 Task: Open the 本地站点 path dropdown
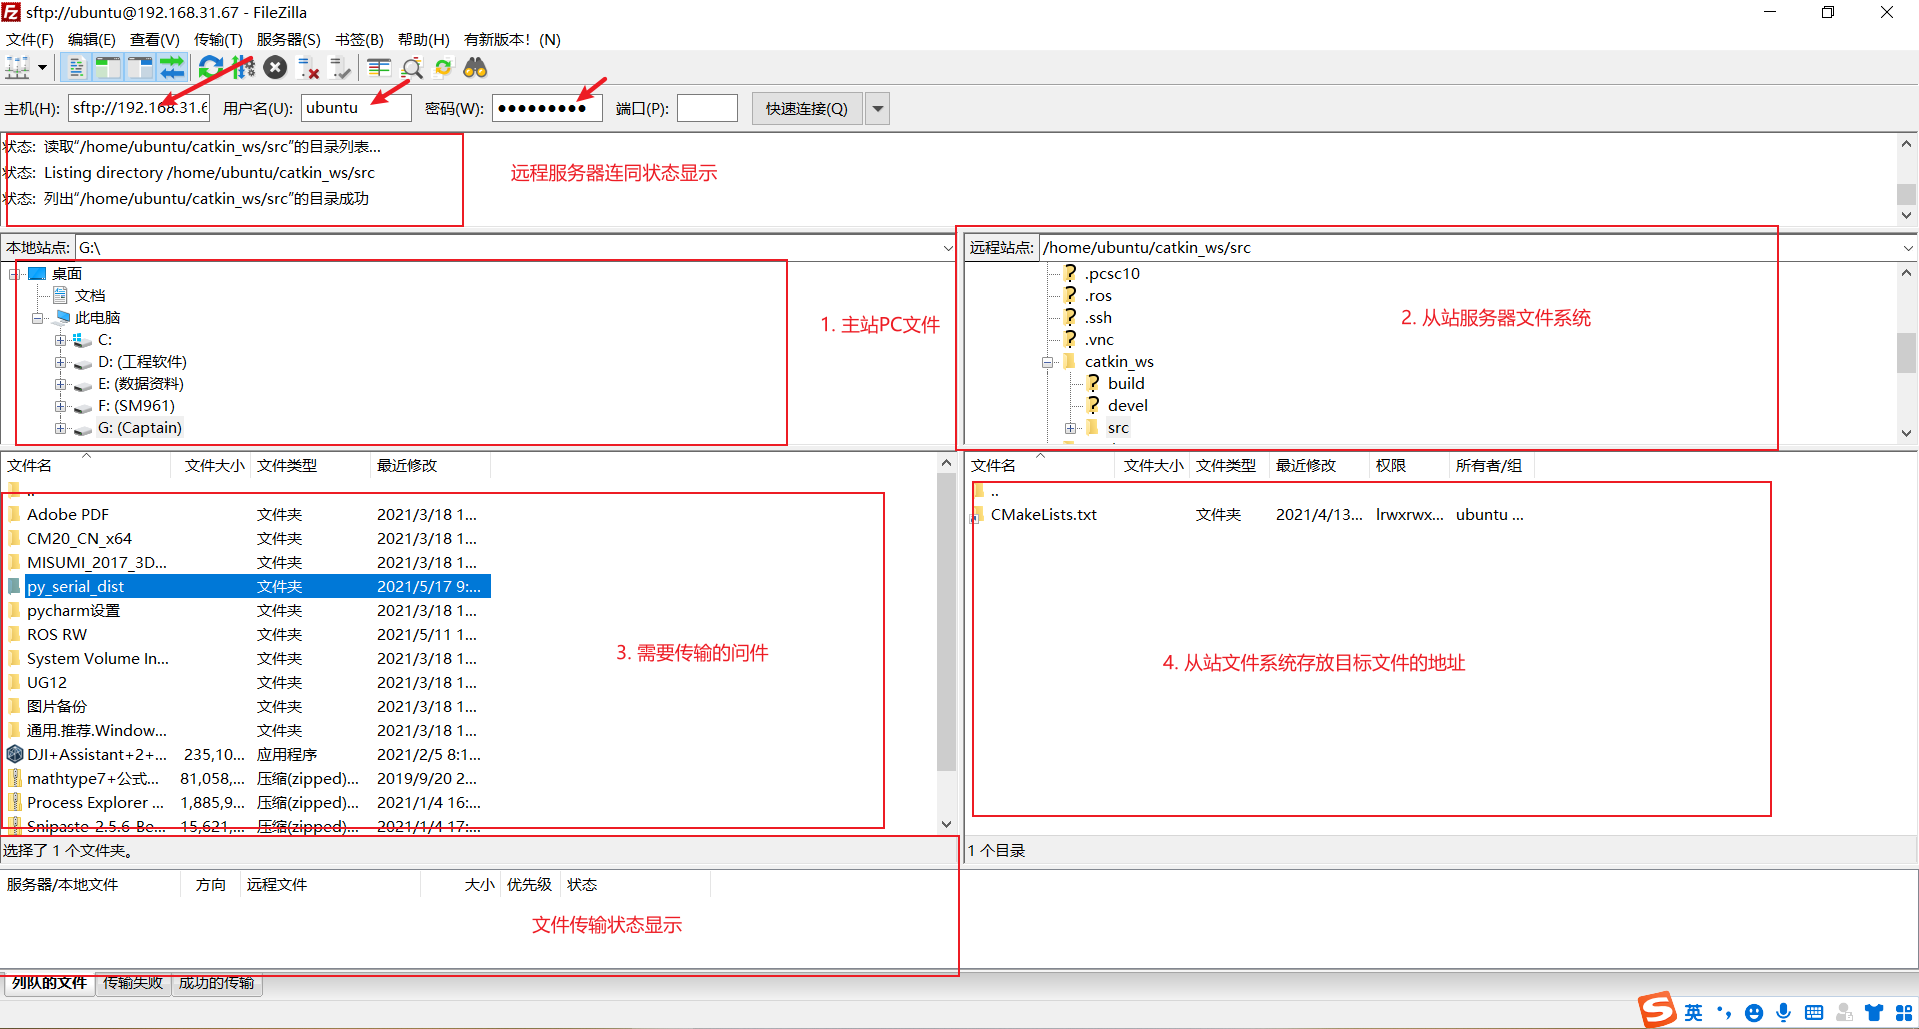pos(948,248)
